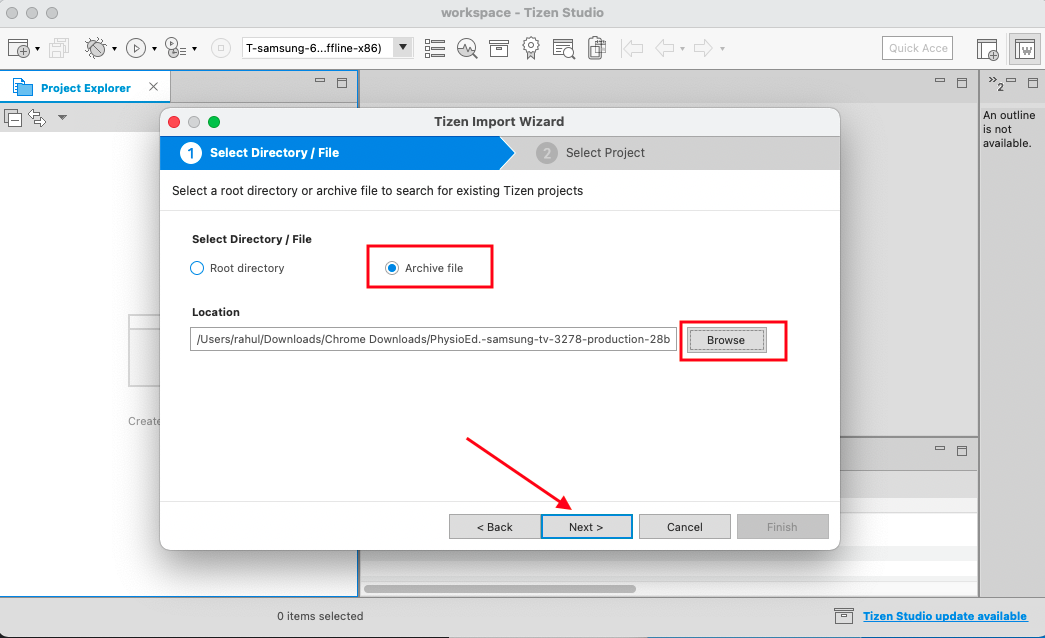Click the horizontal scrollbar in bottom panel
This screenshot has height=638, width=1045.
click(500, 589)
